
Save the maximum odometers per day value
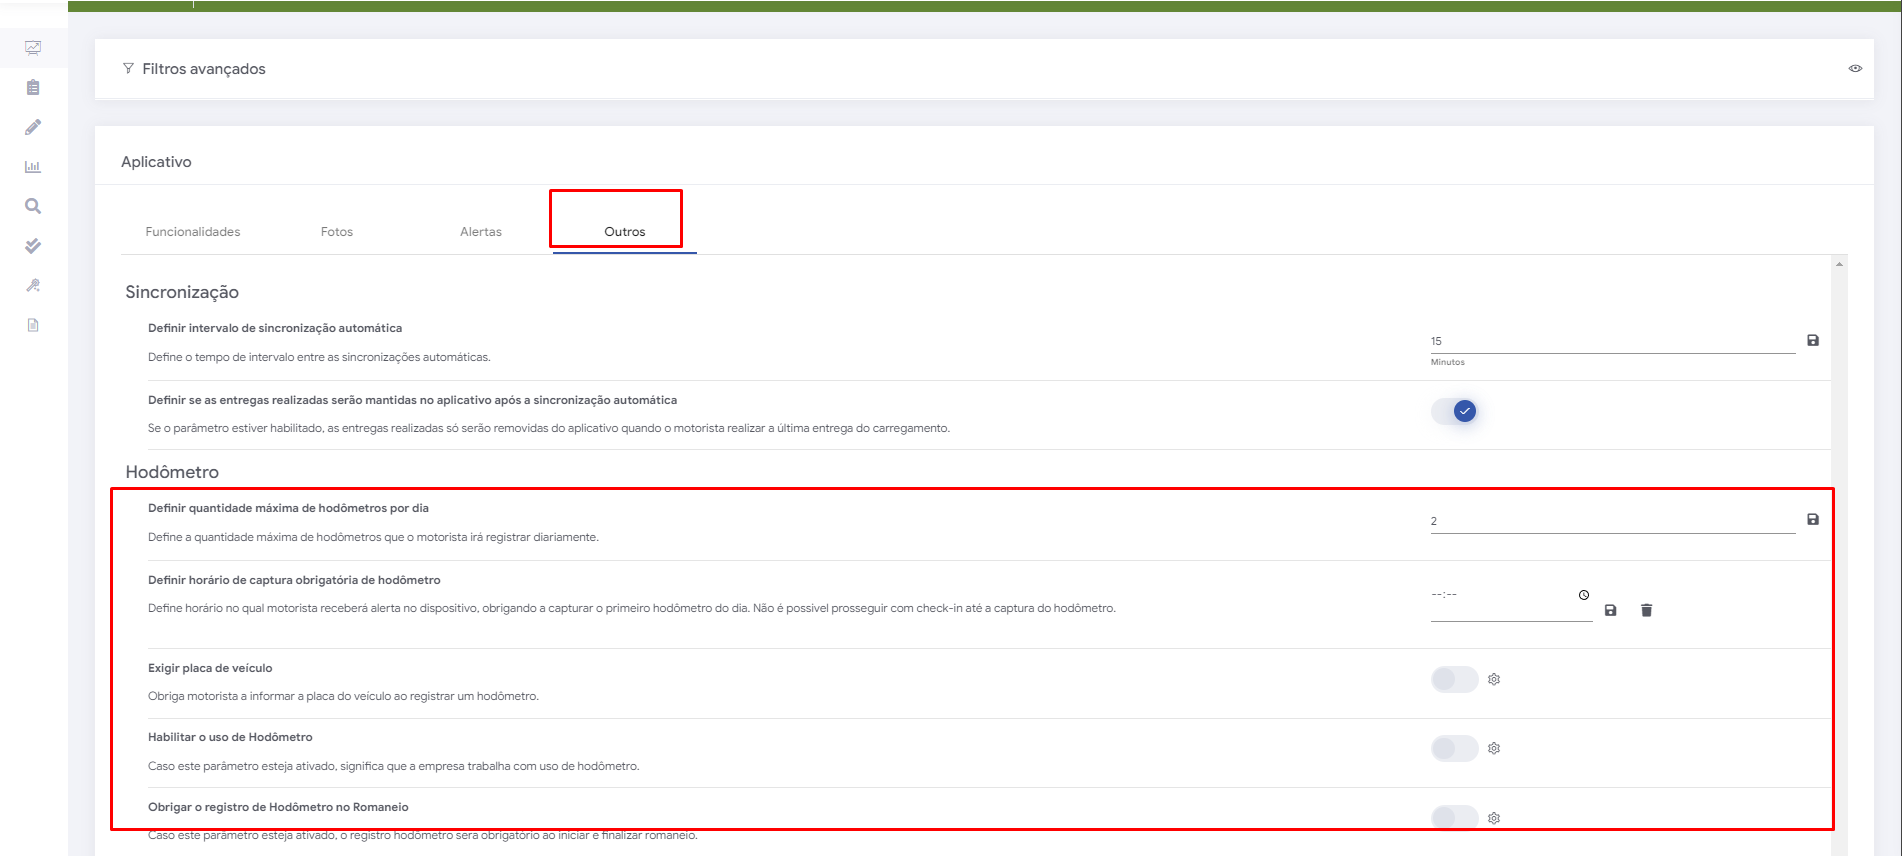(x=1813, y=519)
